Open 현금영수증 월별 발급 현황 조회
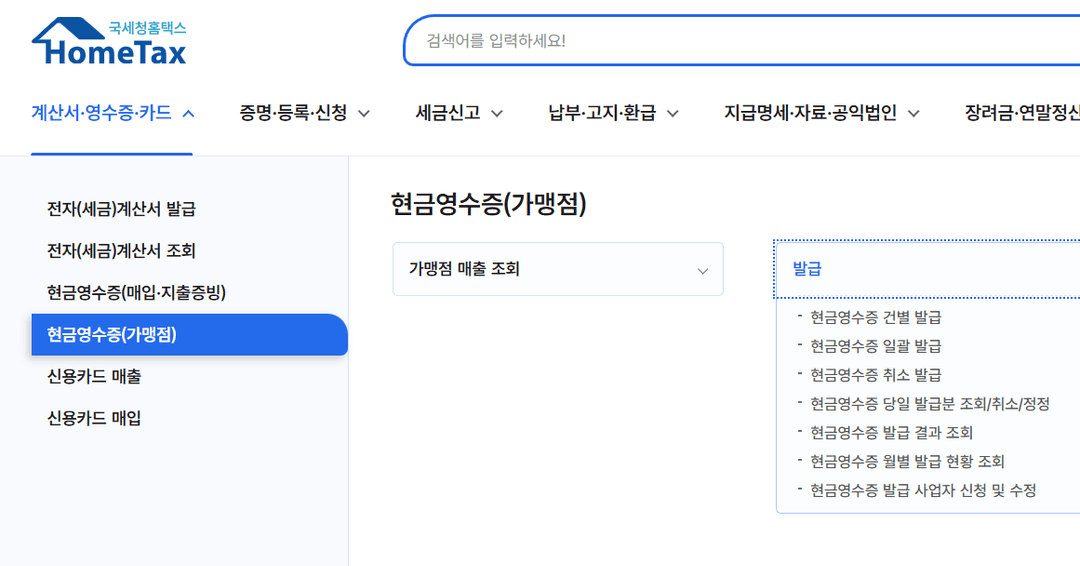The image size is (1080, 566). (907, 462)
